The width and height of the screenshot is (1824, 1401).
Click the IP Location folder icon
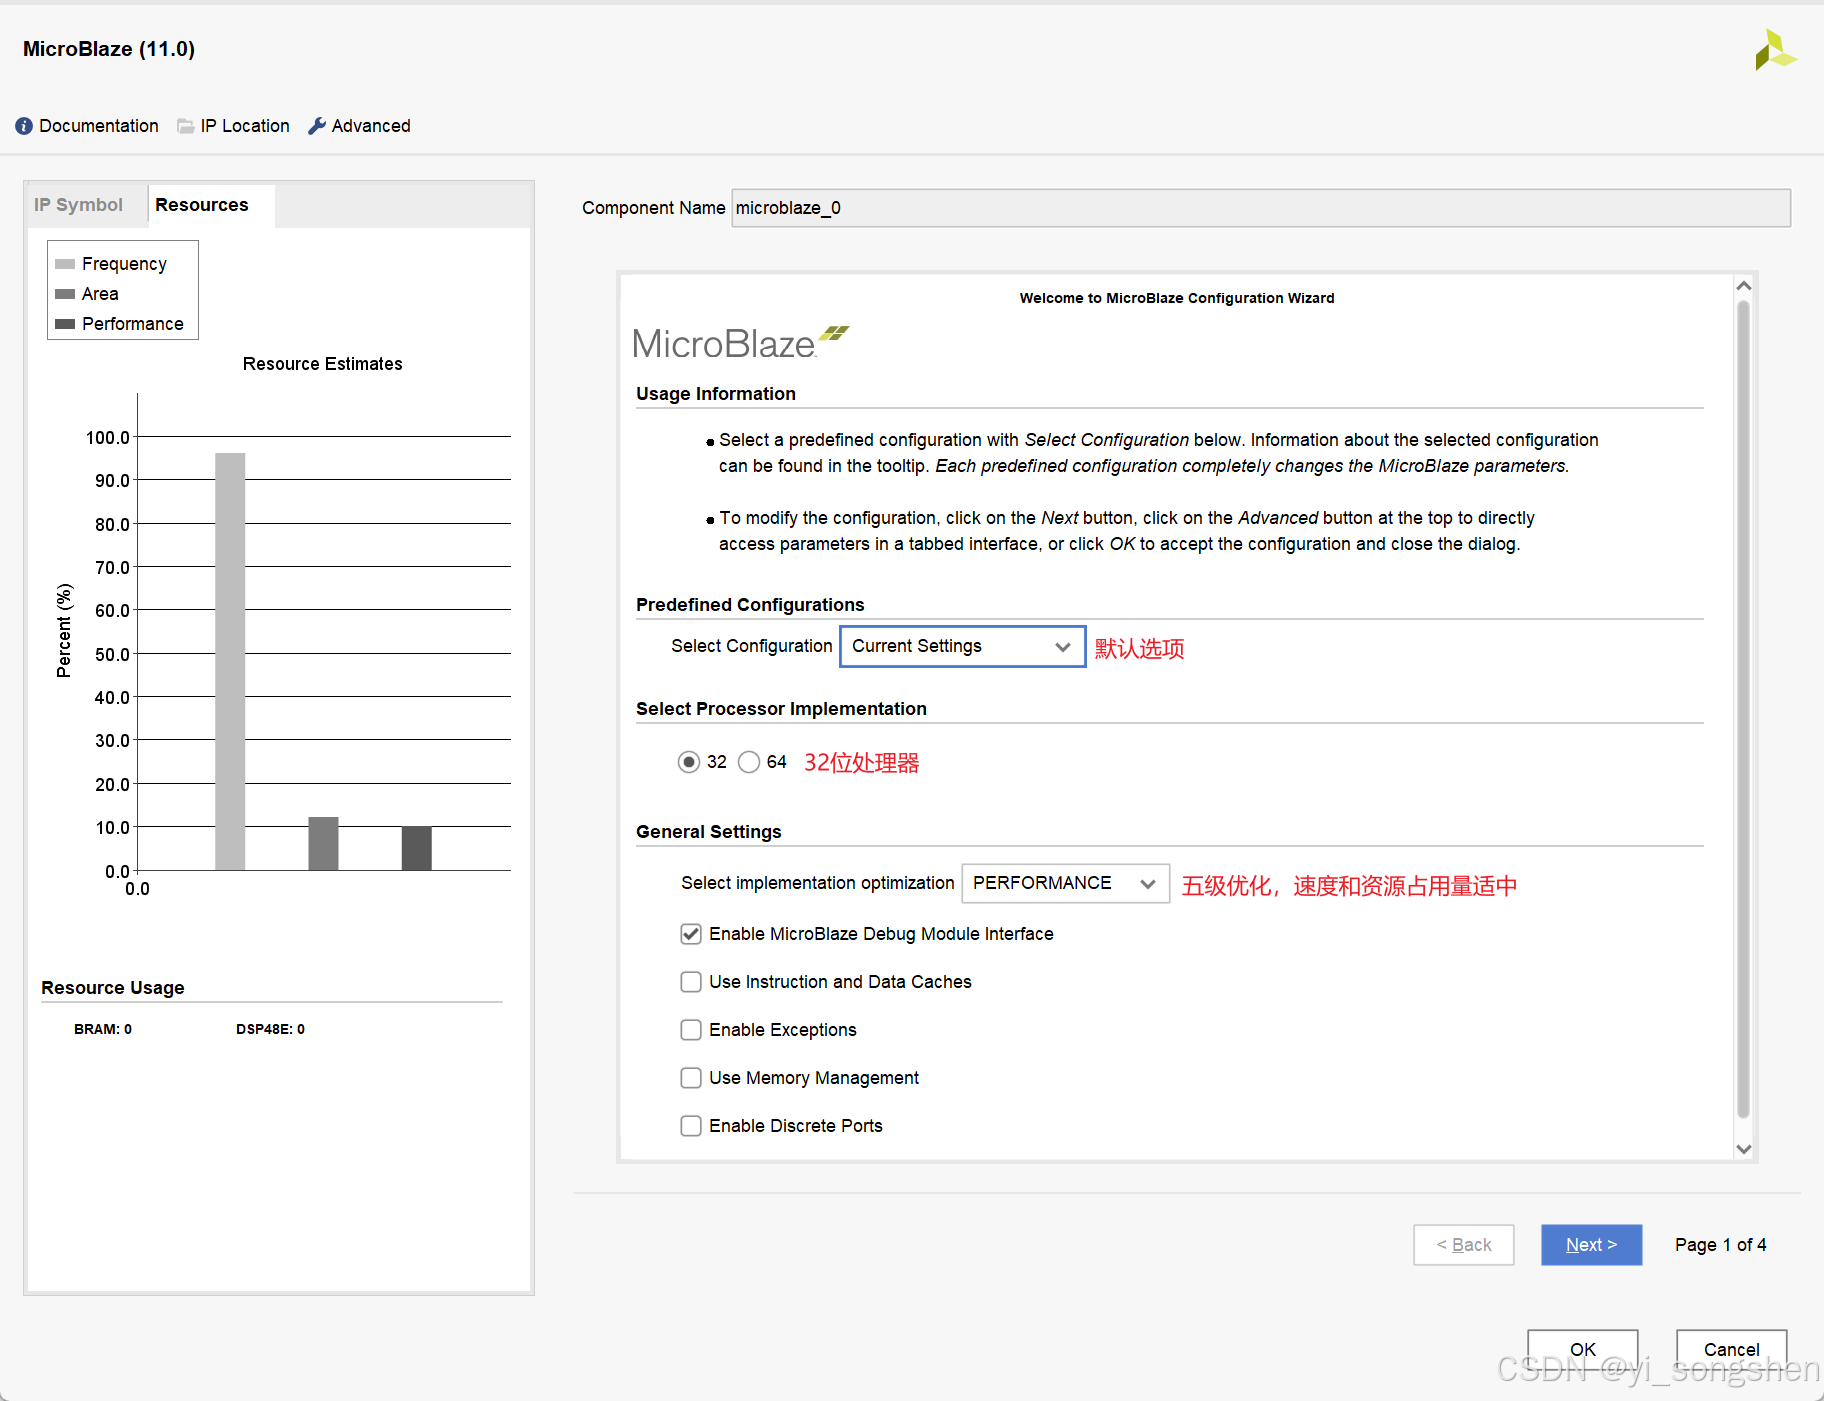(186, 126)
